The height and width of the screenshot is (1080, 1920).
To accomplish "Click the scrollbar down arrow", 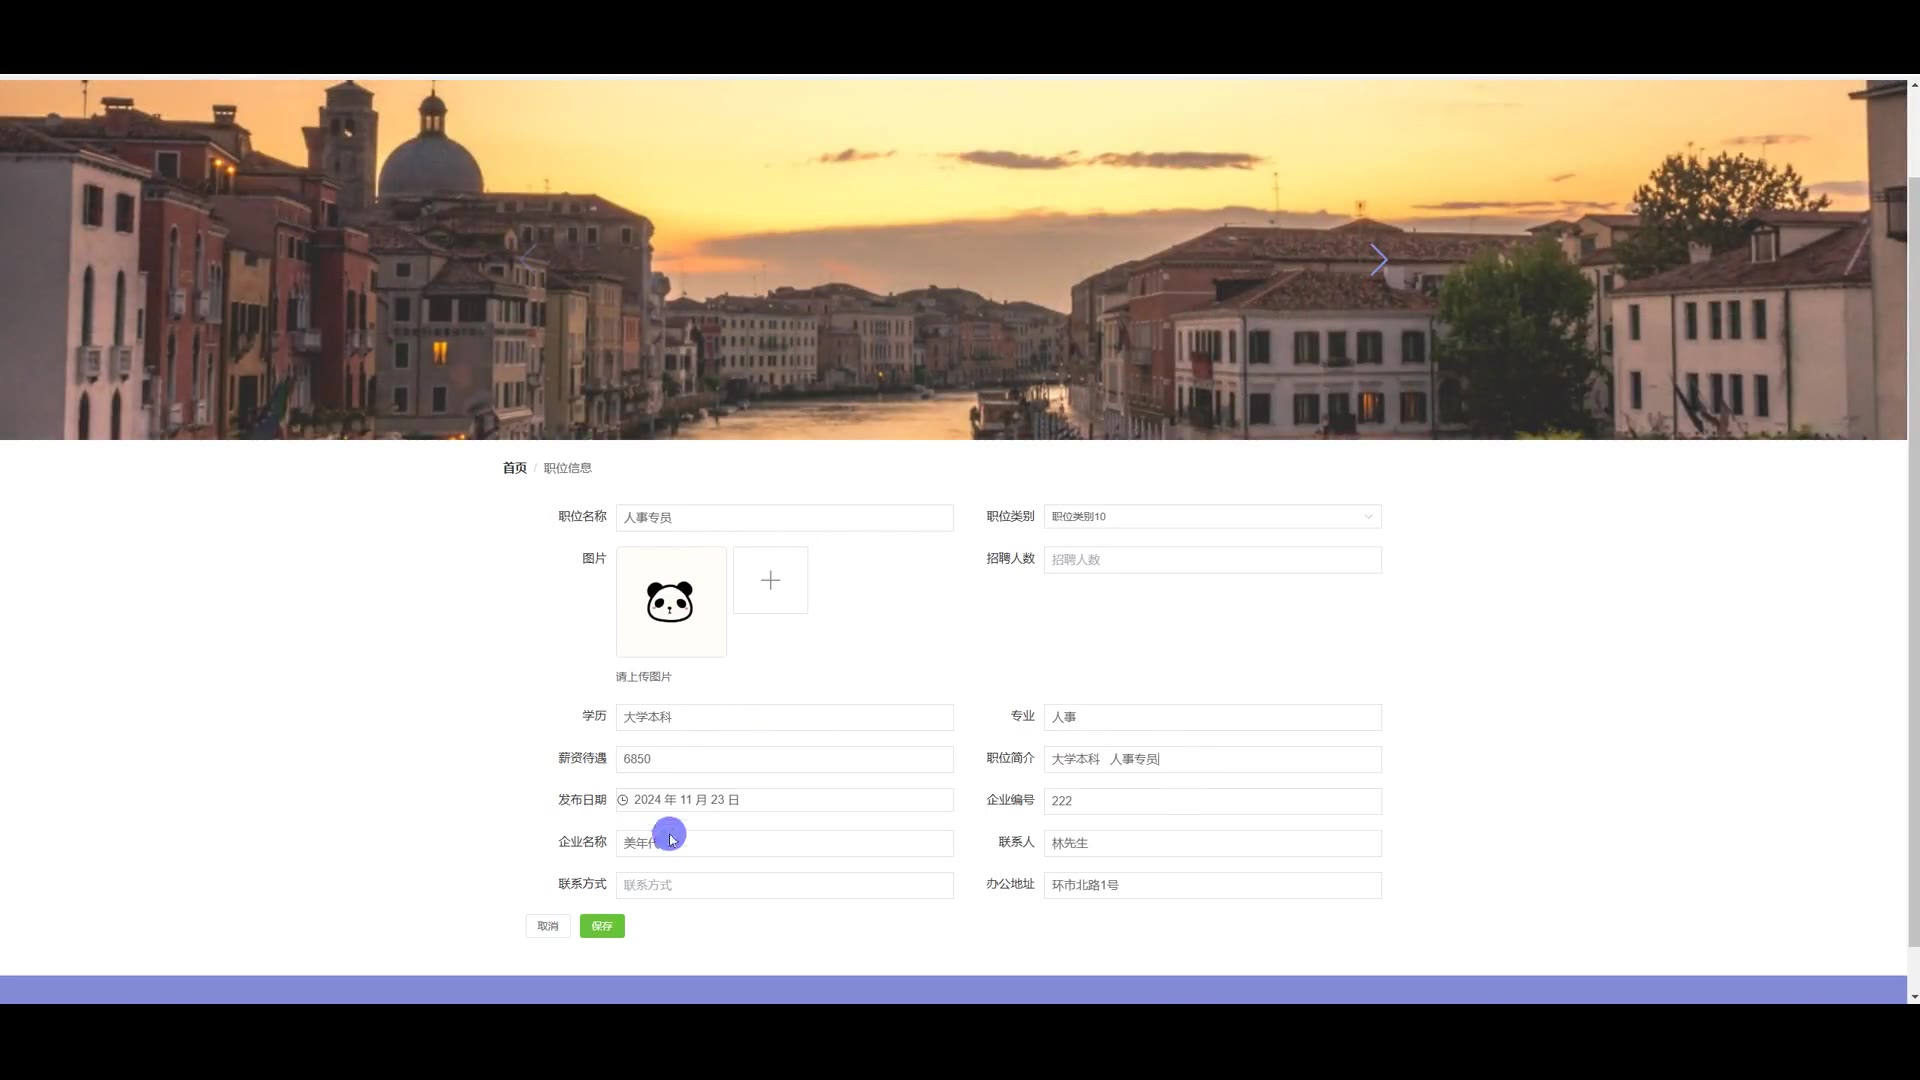I will point(1913,996).
